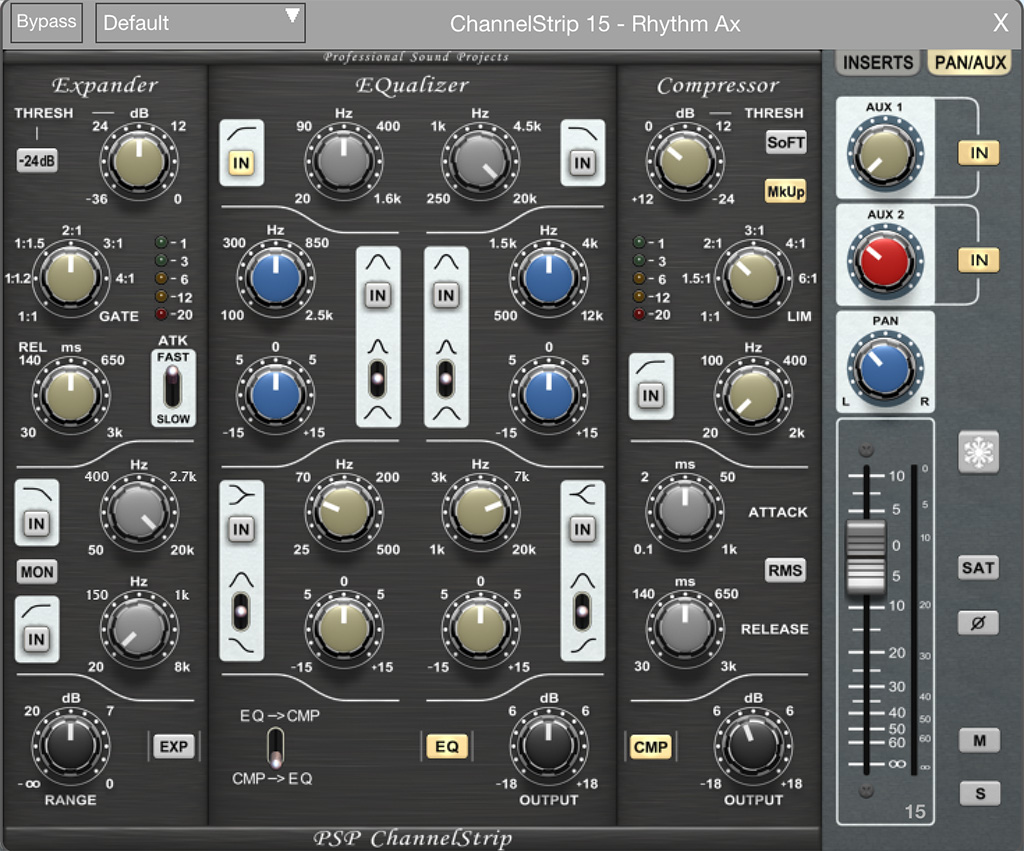
Task: Flip the high shelf shape switch
Action: [583, 612]
